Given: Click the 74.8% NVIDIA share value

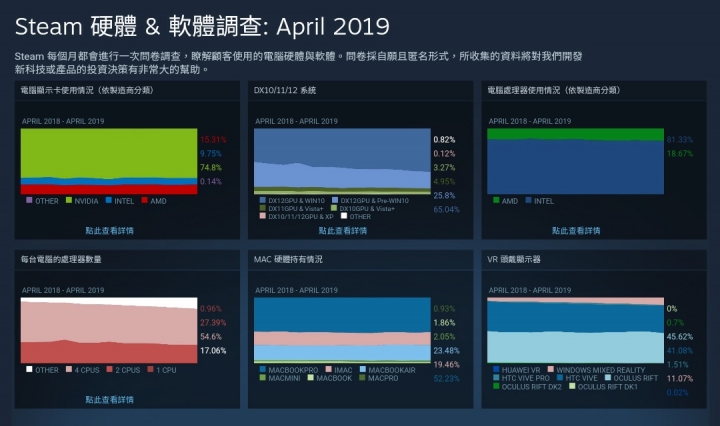Looking at the screenshot, I should point(211,167).
